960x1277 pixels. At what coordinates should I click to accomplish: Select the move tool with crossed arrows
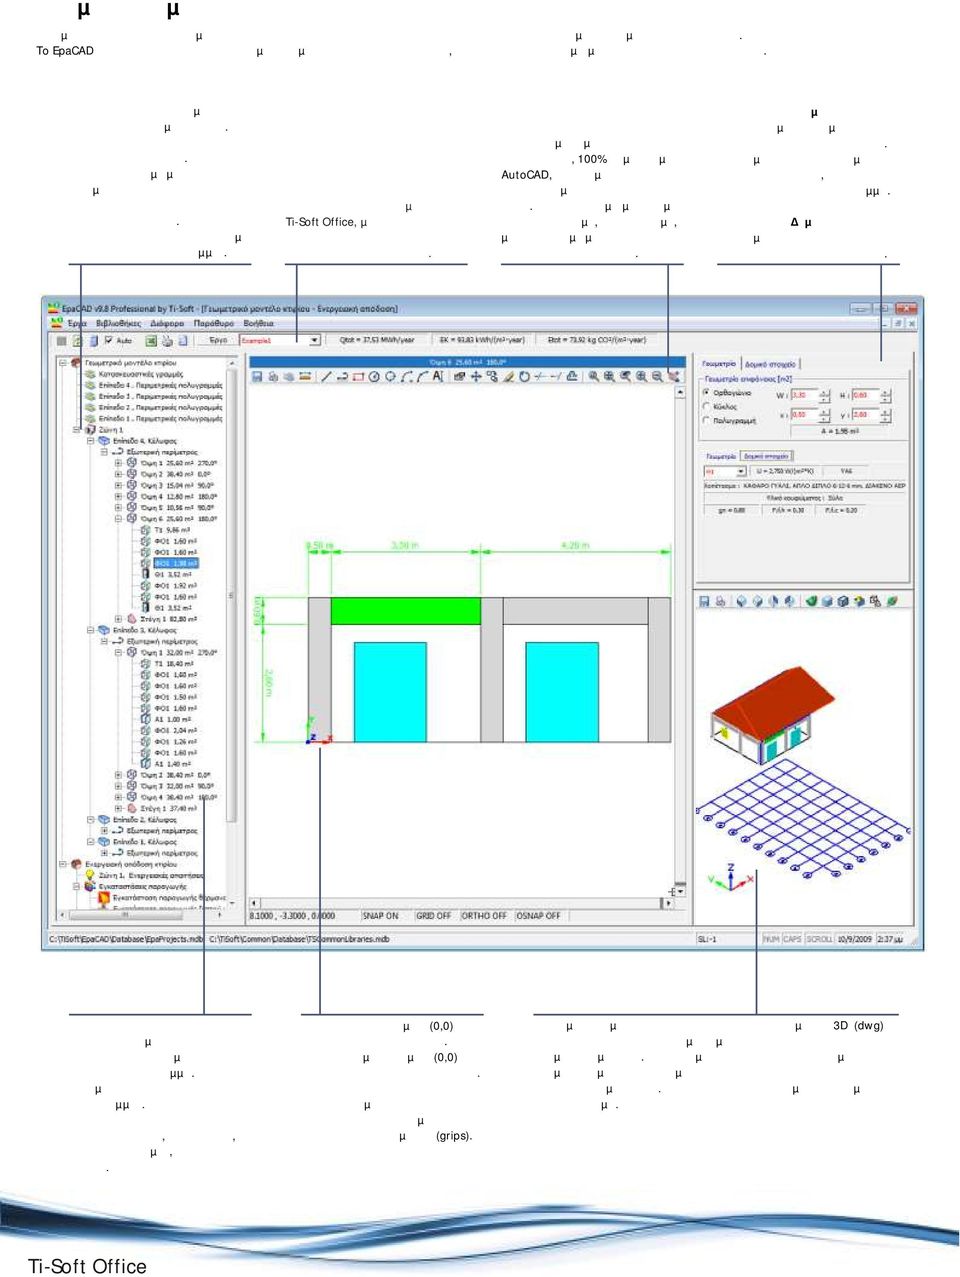coord(476,376)
